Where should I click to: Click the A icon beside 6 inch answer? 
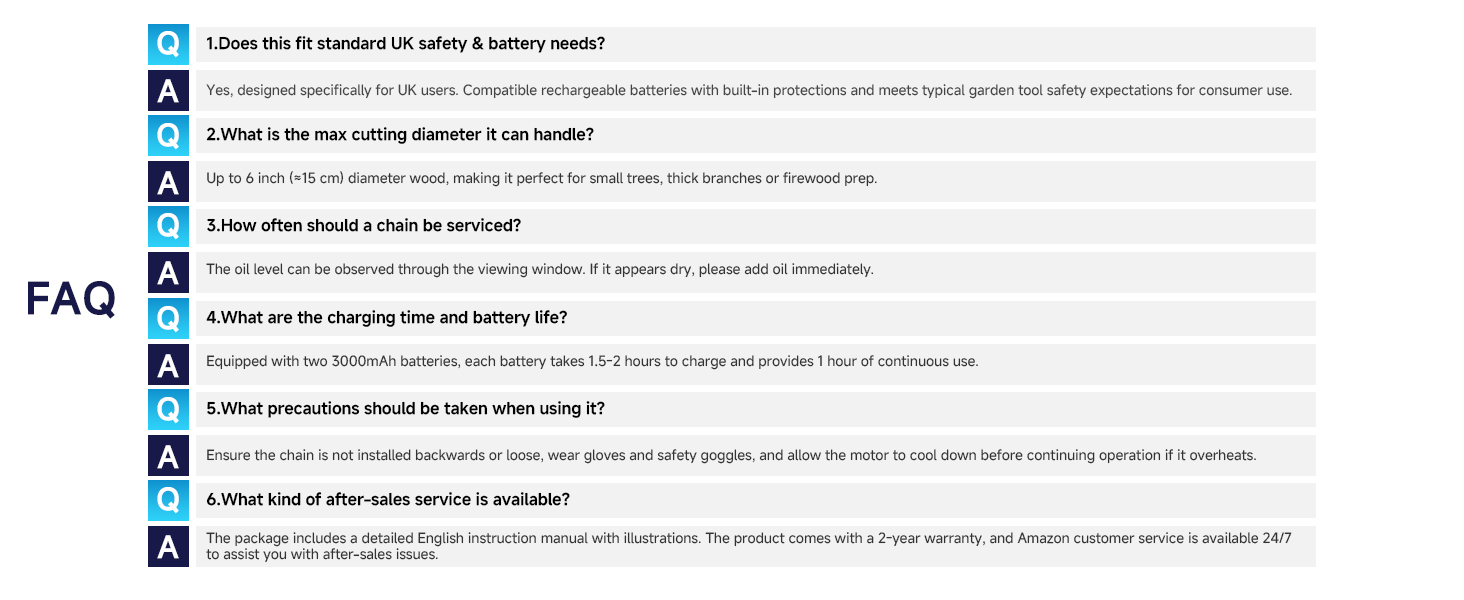pos(168,181)
